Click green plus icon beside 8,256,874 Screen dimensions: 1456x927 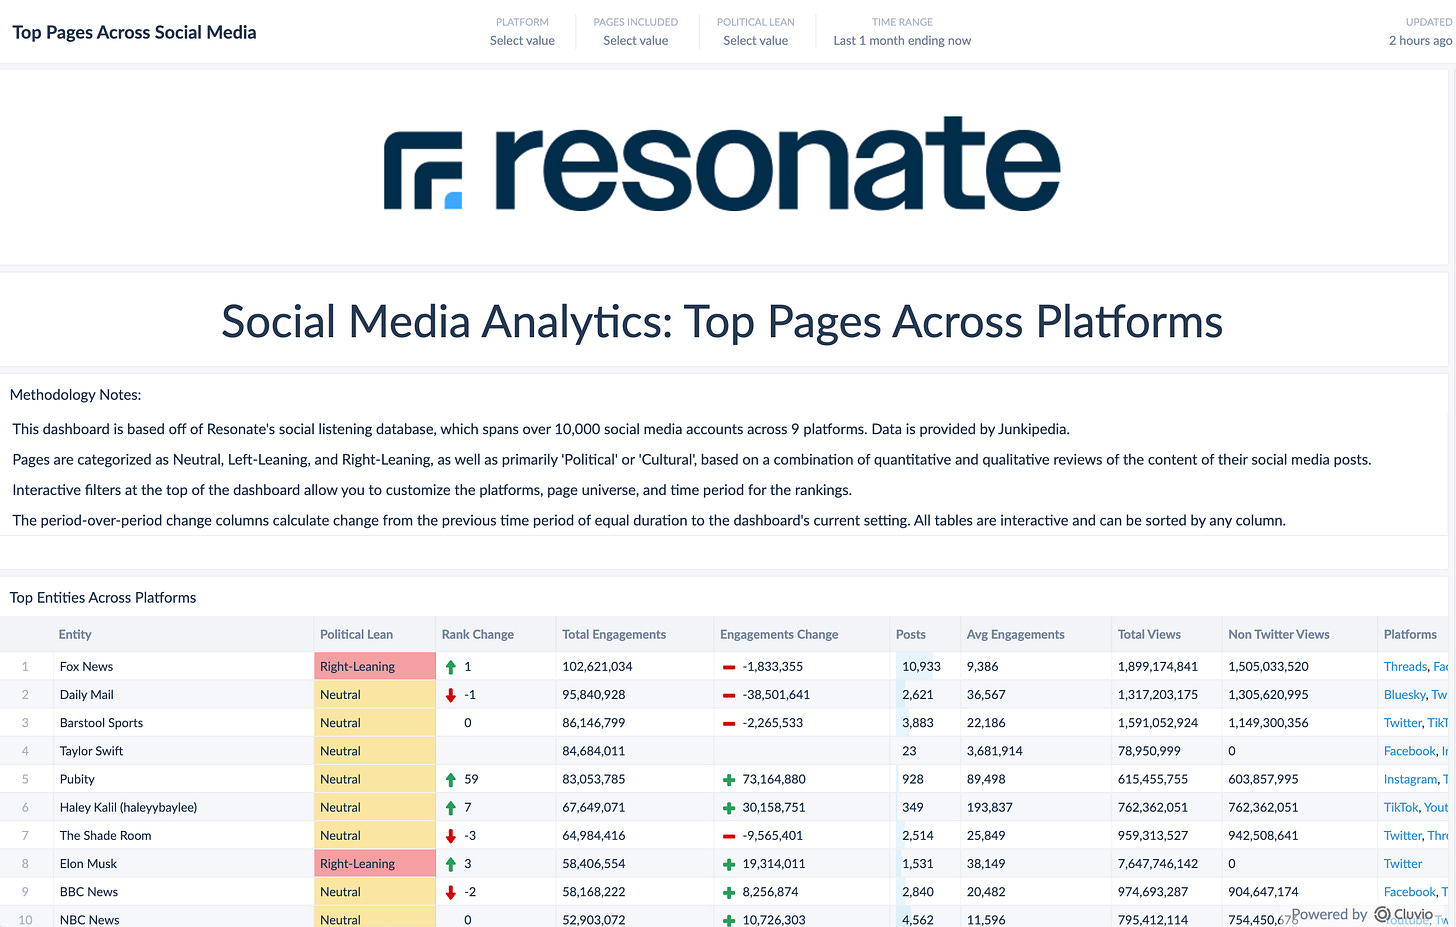(x=729, y=892)
